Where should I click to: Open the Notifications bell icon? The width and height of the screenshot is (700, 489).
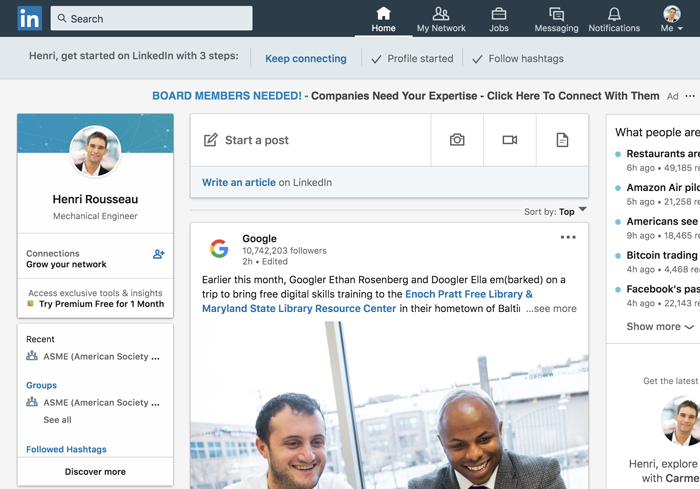pos(614,14)
